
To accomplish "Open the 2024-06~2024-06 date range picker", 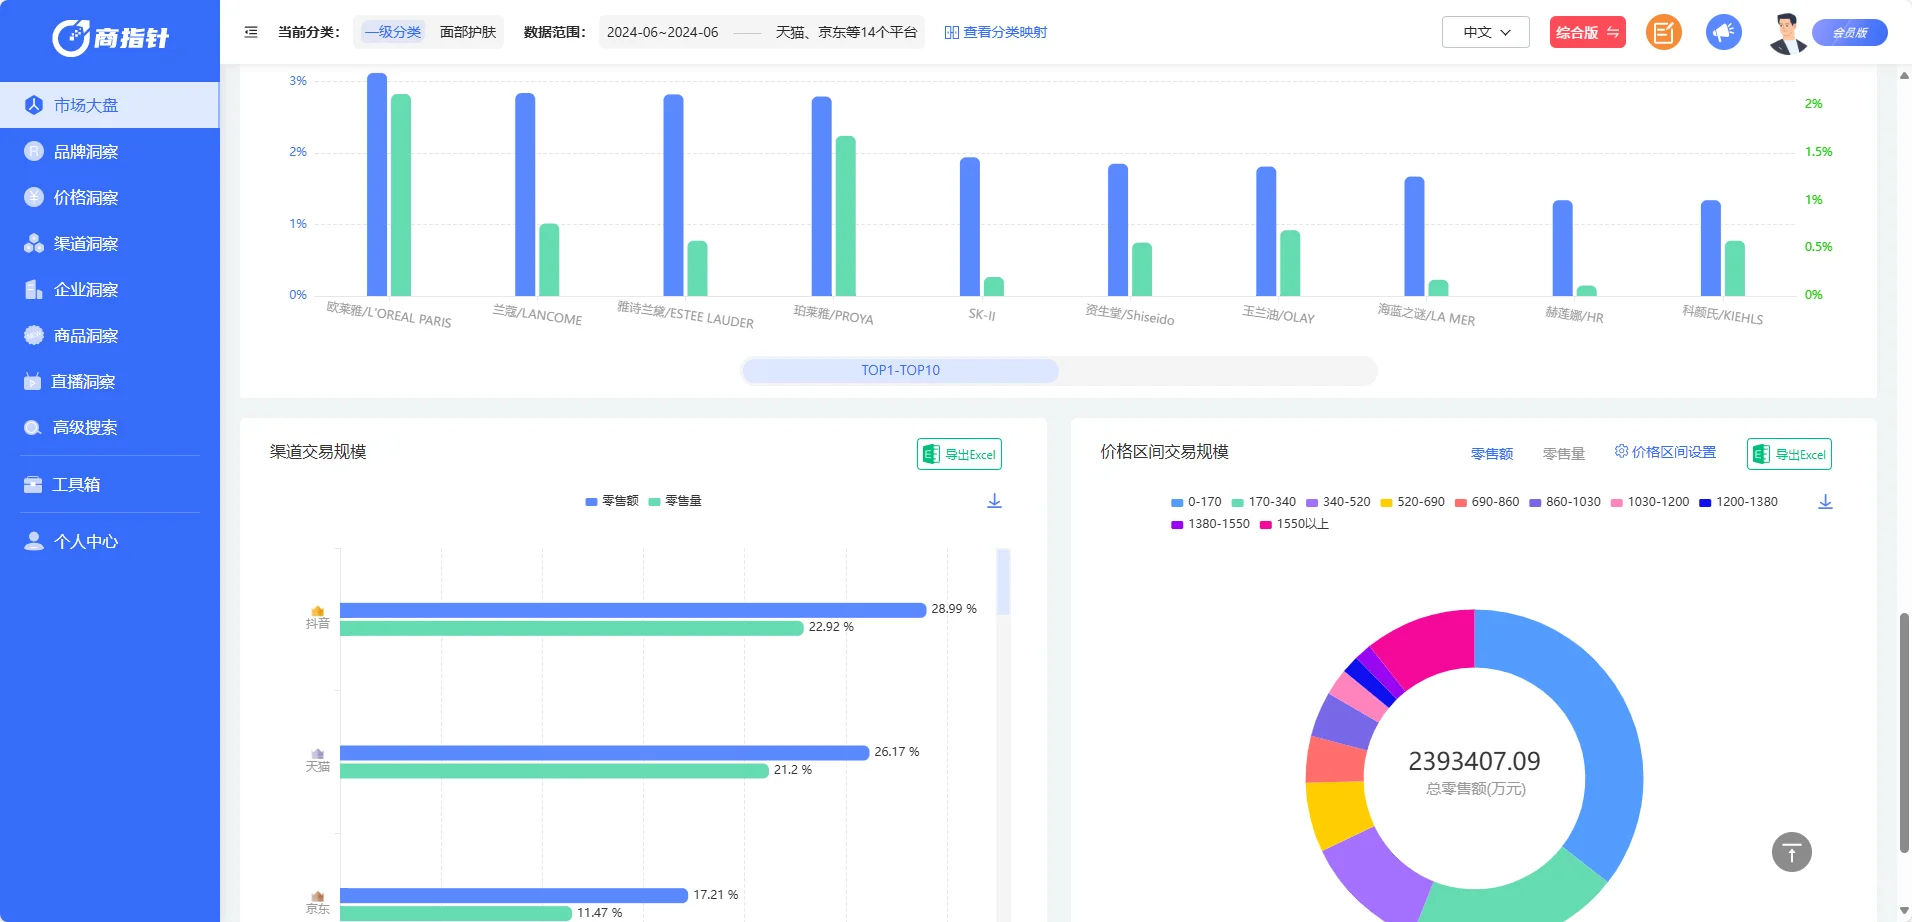I will click(x=662, y=32).
